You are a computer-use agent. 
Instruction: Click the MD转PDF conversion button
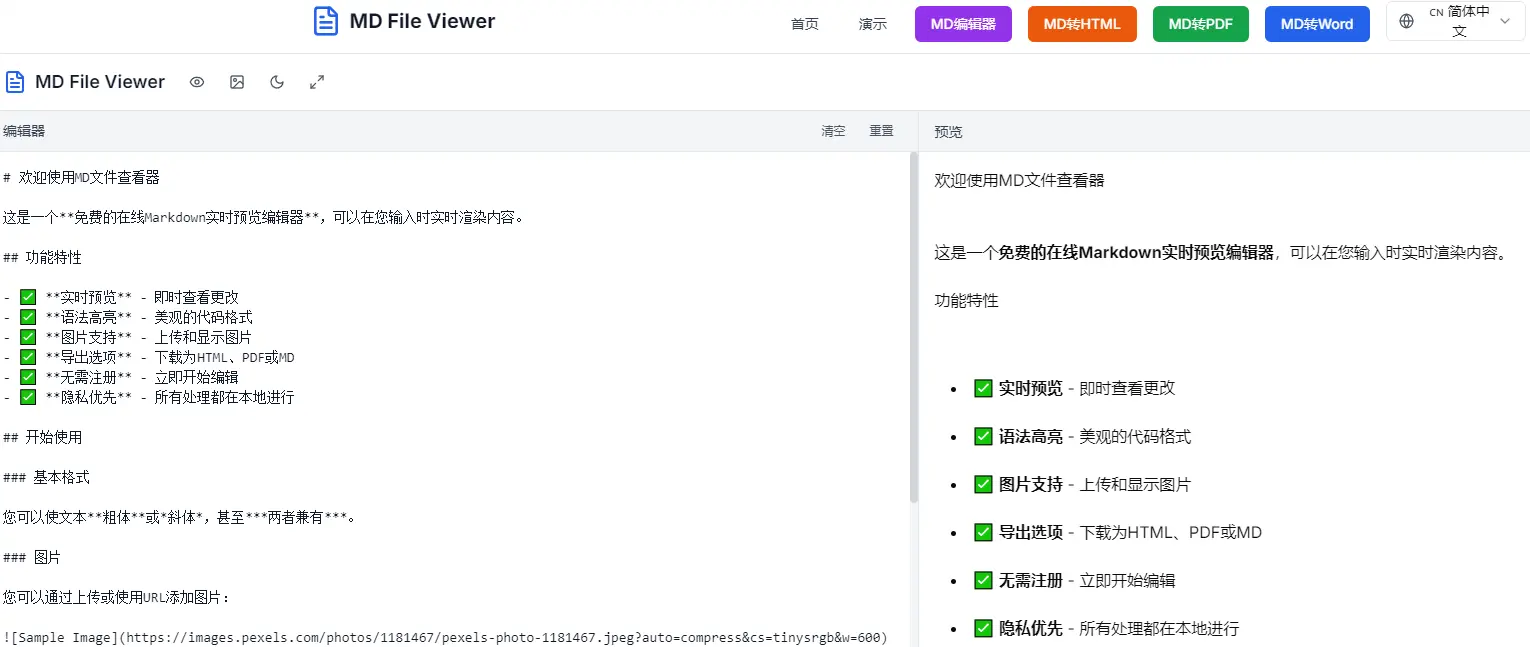[x=1200, y=23]
